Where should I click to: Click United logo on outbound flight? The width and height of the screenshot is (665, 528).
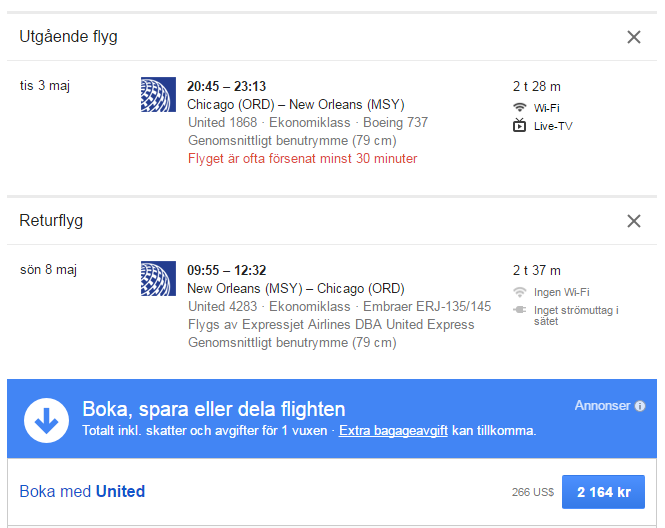(158, 95)
